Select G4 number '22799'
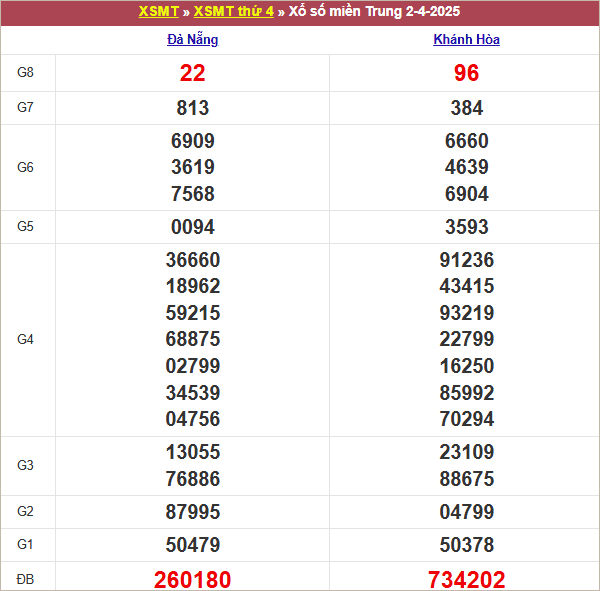 click(466, 339)
